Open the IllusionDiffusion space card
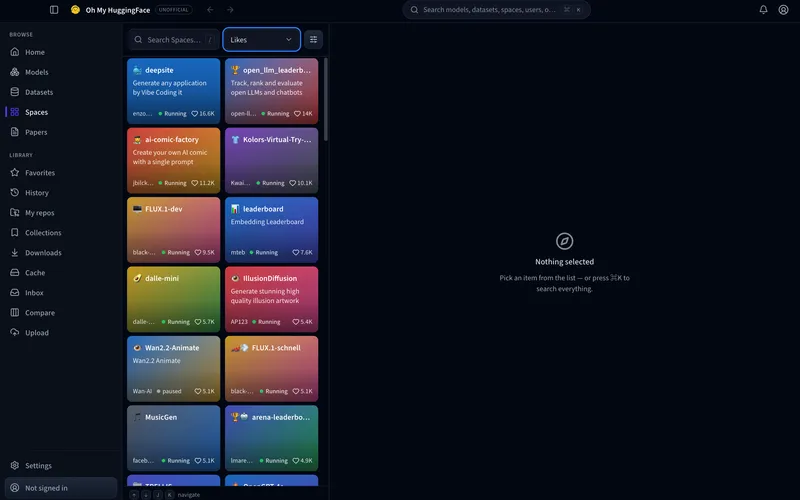The height and width of the screenshot is (500, 800). [271, 299]
